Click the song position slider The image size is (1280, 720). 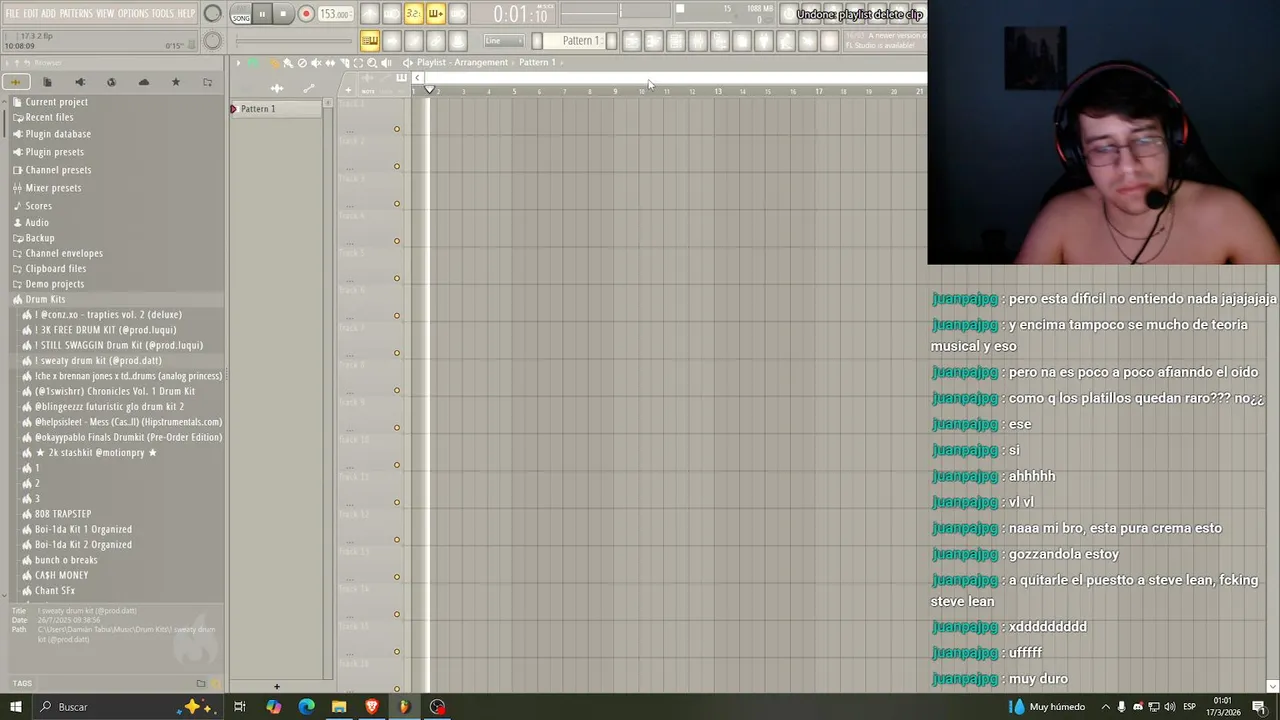[292, 41]
